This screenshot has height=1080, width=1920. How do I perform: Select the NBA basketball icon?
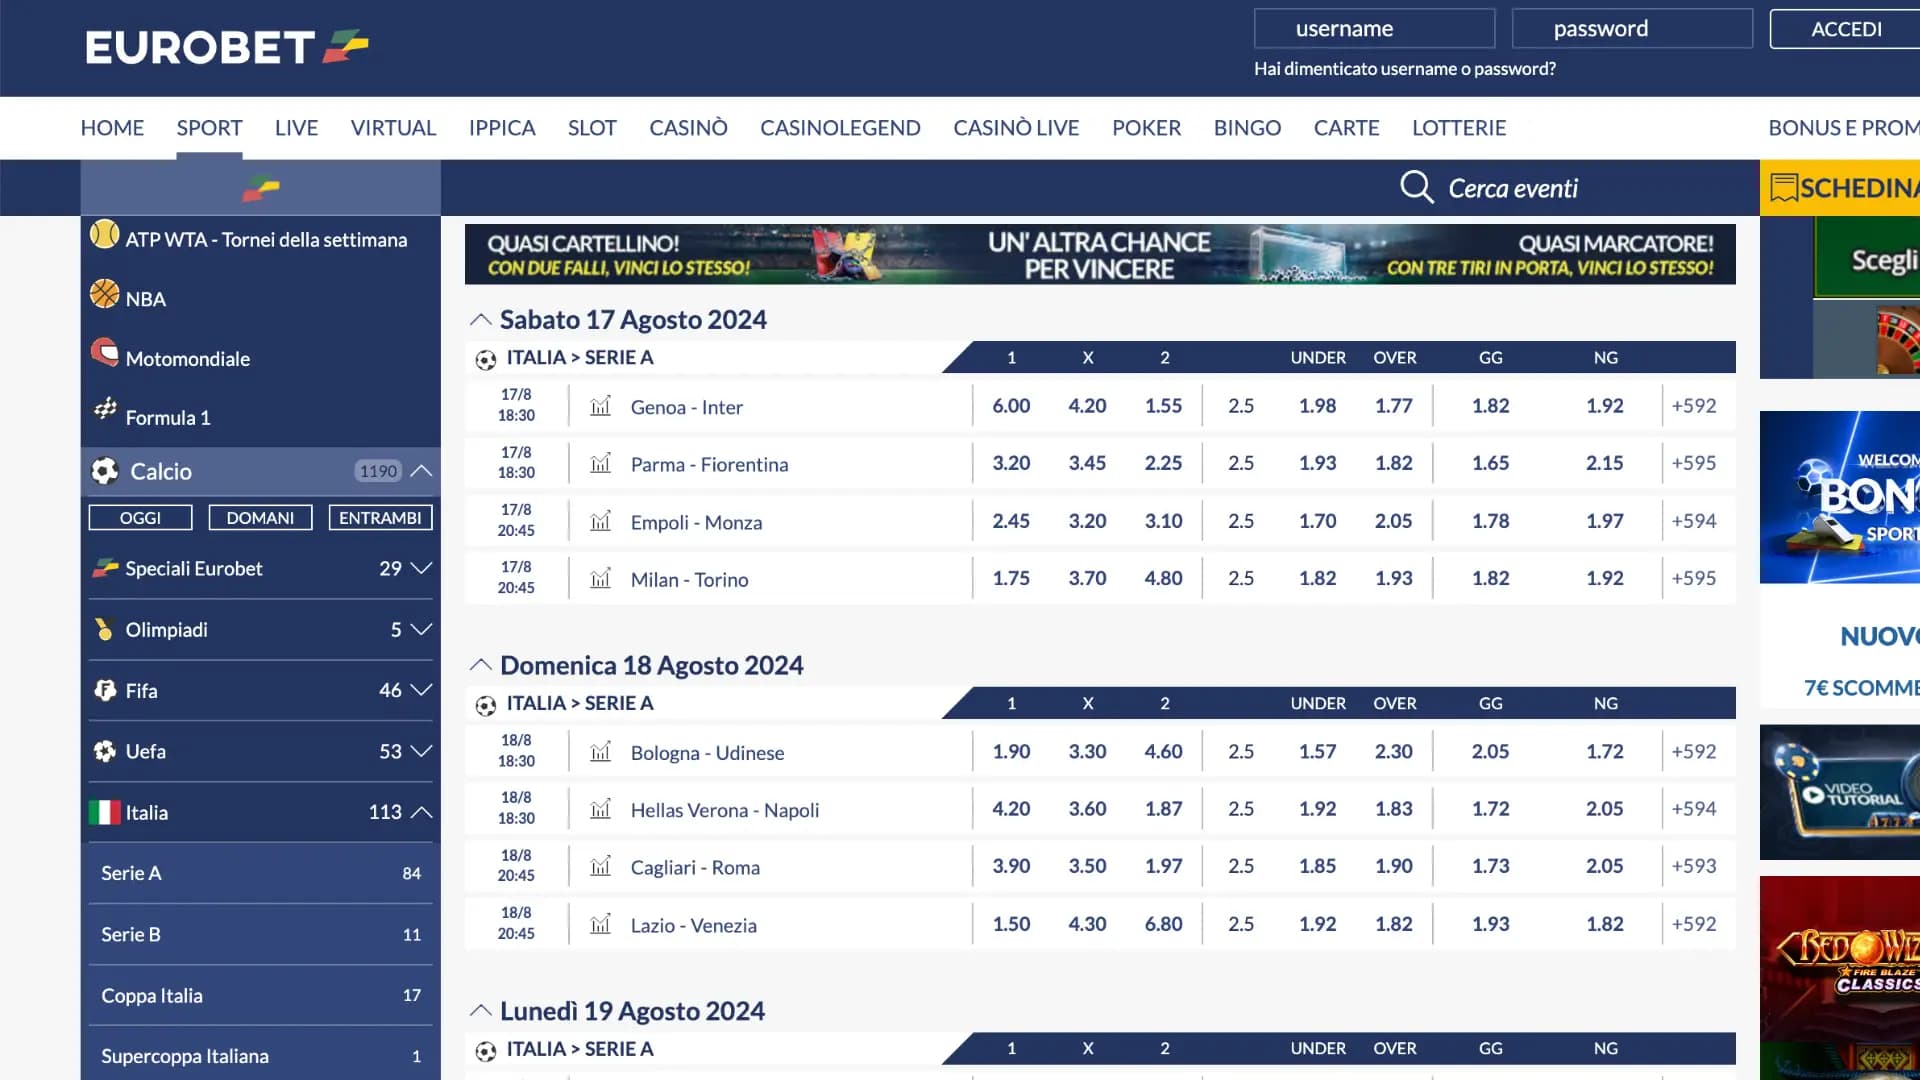[104, 295]
